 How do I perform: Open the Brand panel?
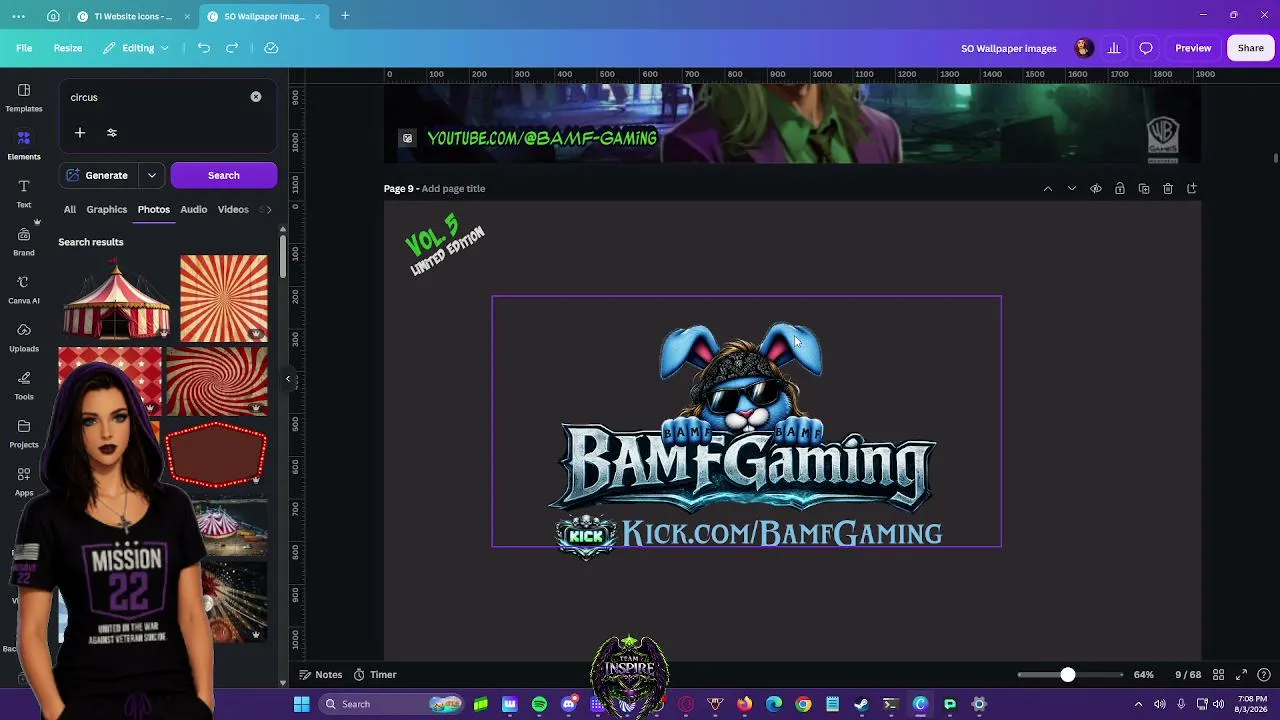click(x=24, y=241)
